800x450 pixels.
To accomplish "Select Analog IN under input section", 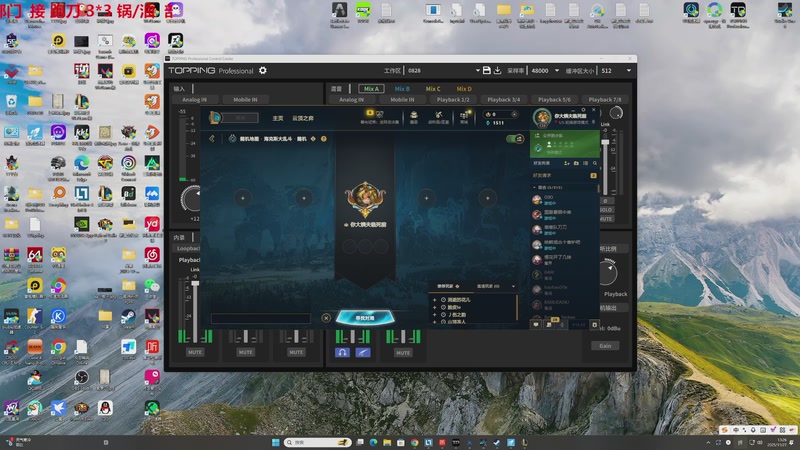I will [194, 99].
